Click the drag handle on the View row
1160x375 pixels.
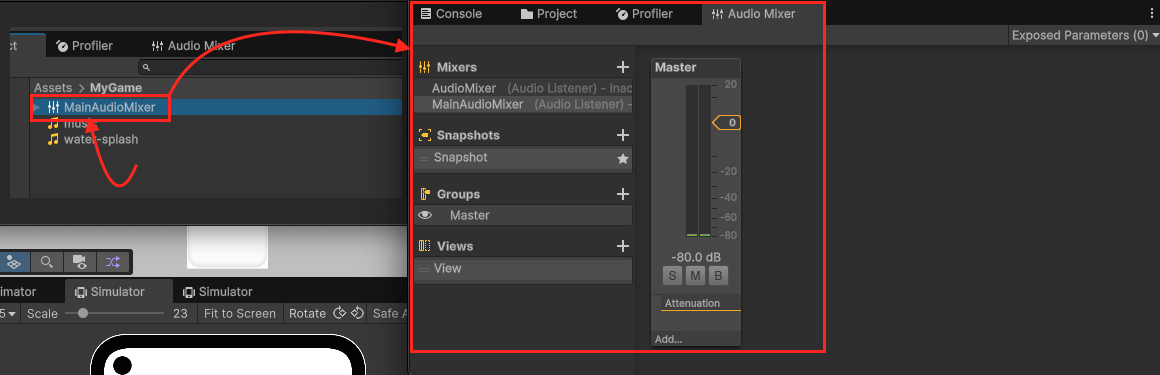pos(424,269)
